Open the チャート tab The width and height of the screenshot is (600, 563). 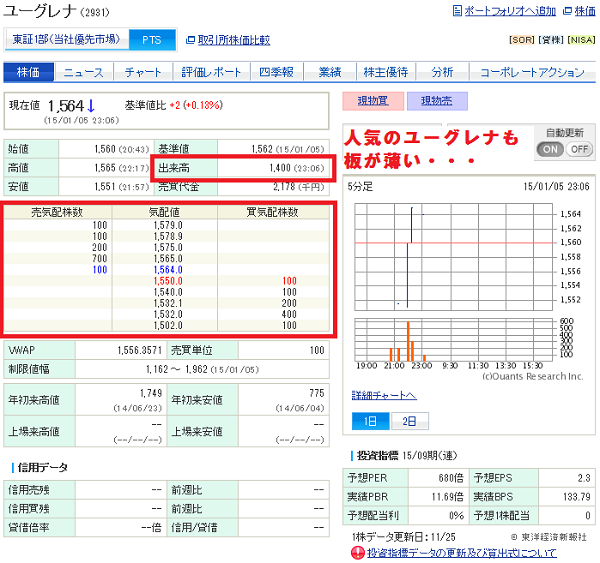143,72
